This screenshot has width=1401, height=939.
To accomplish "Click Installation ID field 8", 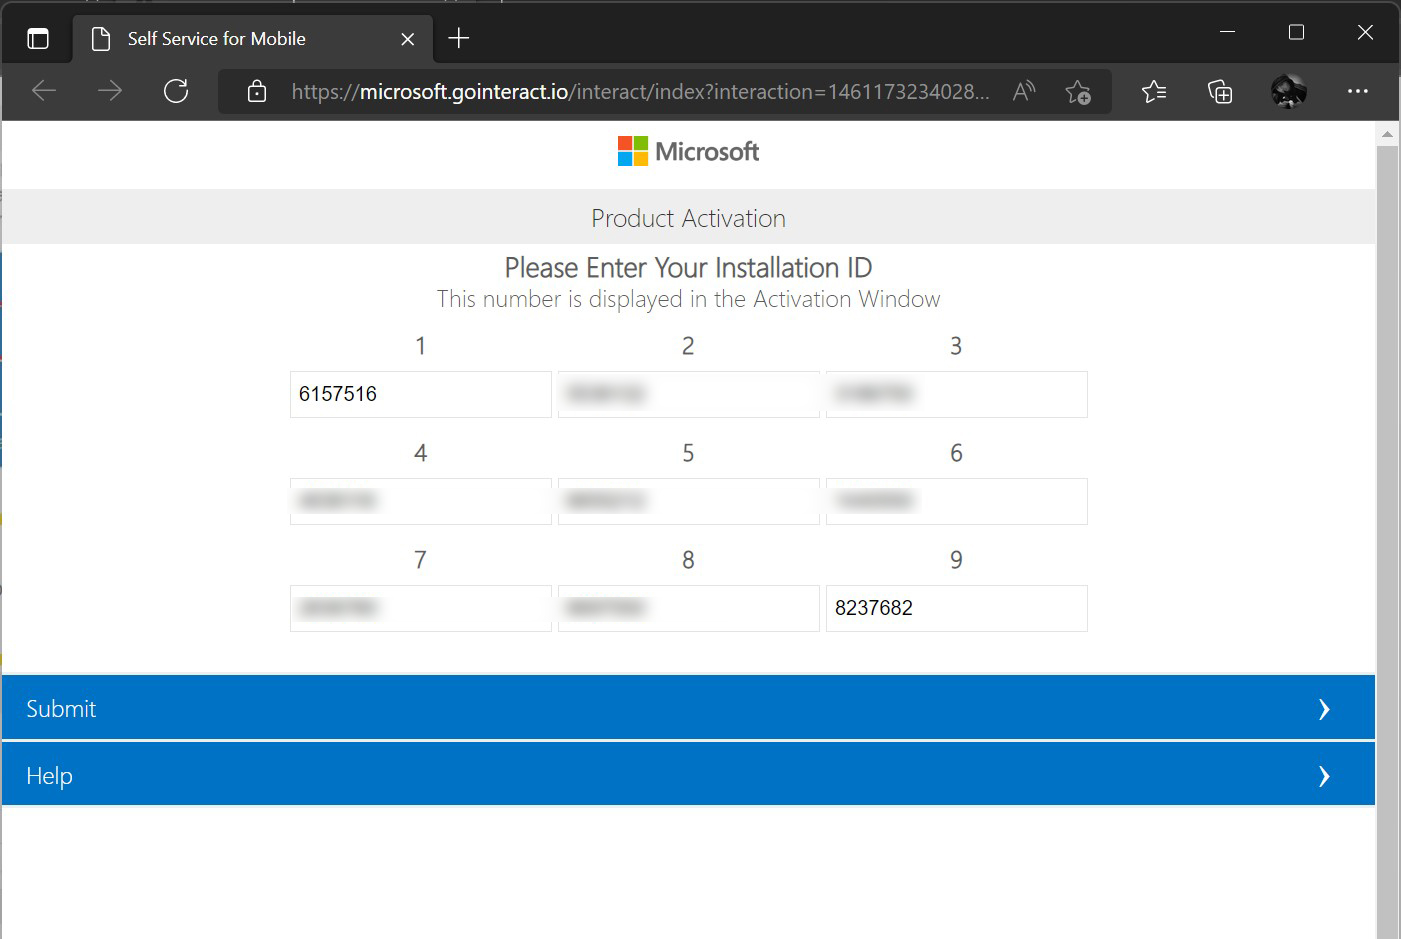I will (689, 608).
